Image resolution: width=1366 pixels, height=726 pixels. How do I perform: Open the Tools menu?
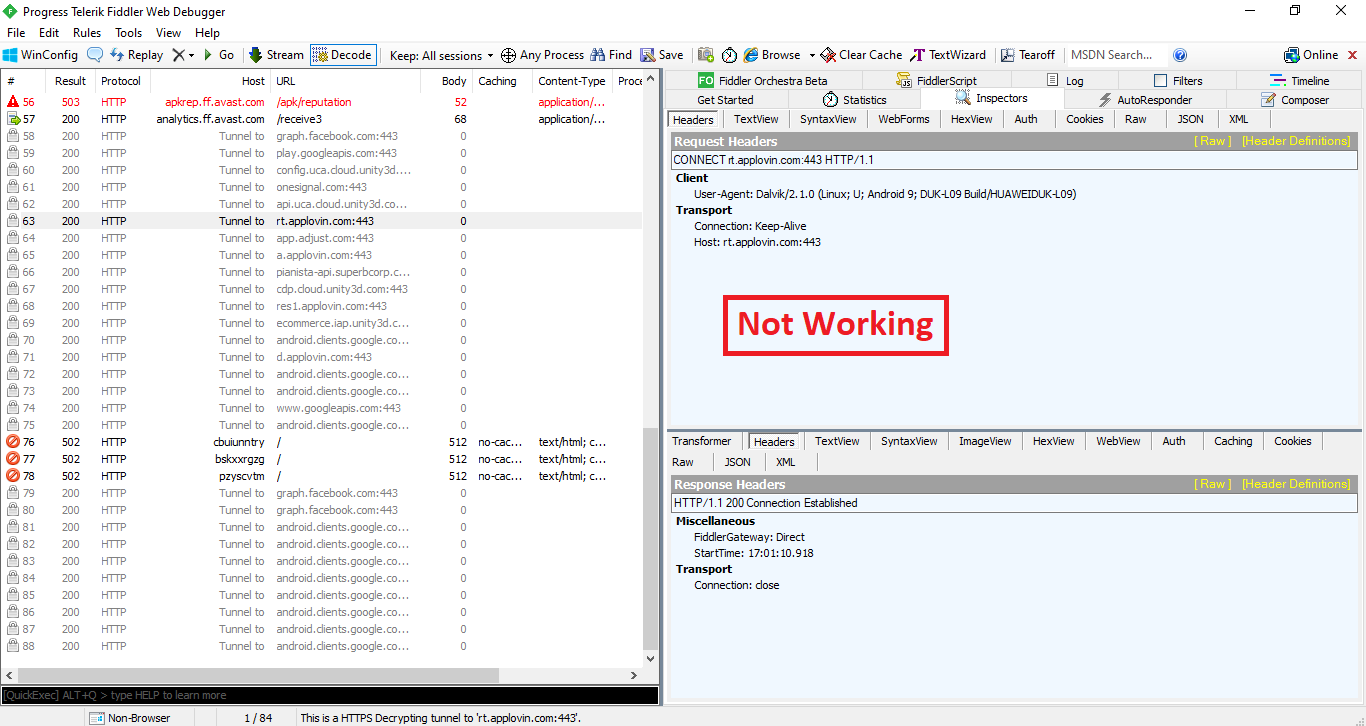[128, 33]
